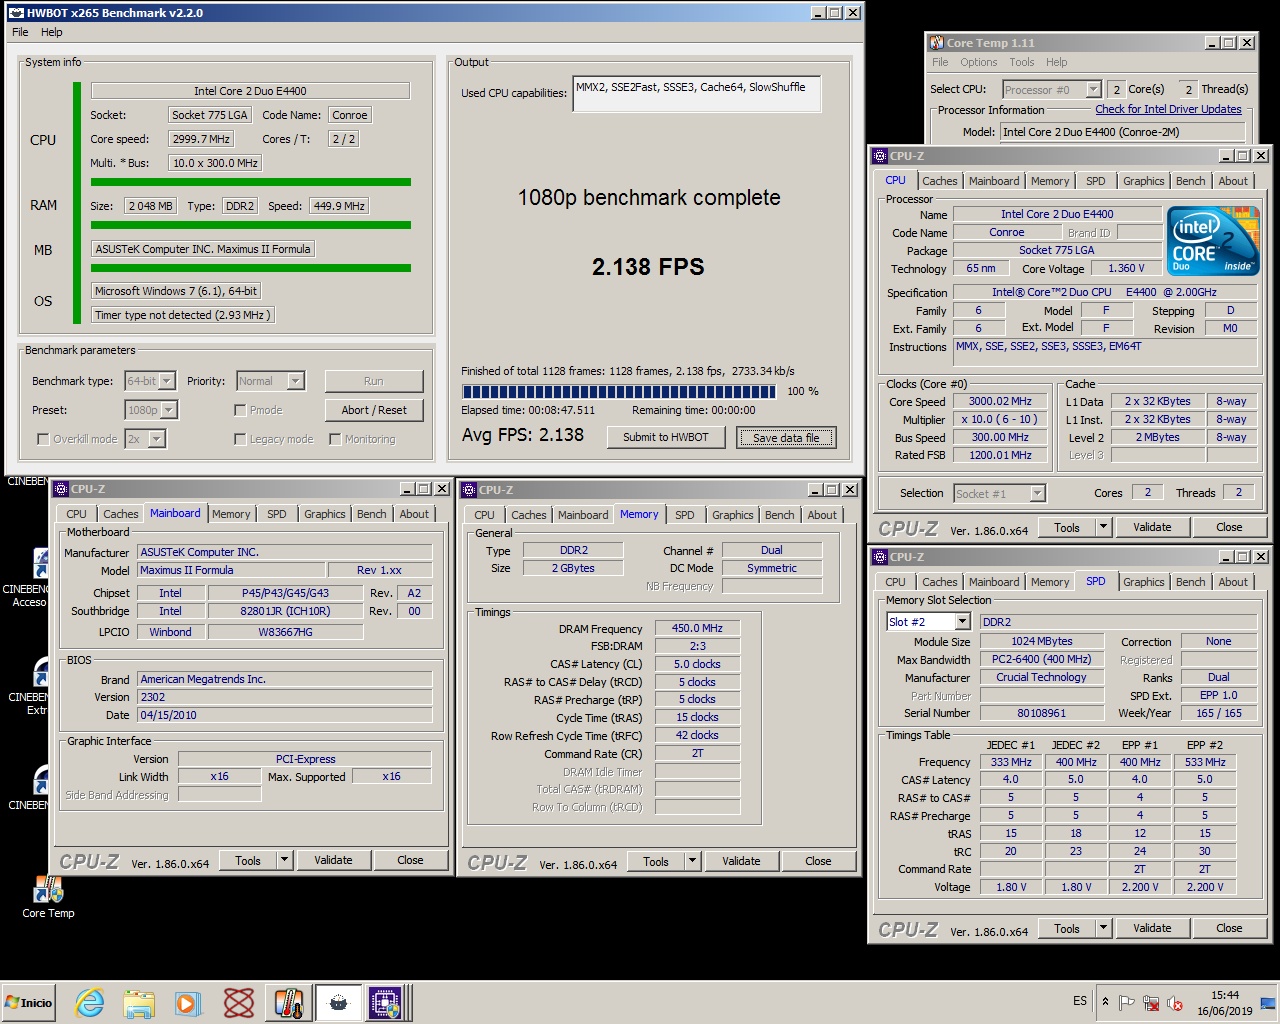Expand Tools arrow in CPU-Z SPD window
Viewport: 1280px width, 1024px height.
(x=1103, y=928)
